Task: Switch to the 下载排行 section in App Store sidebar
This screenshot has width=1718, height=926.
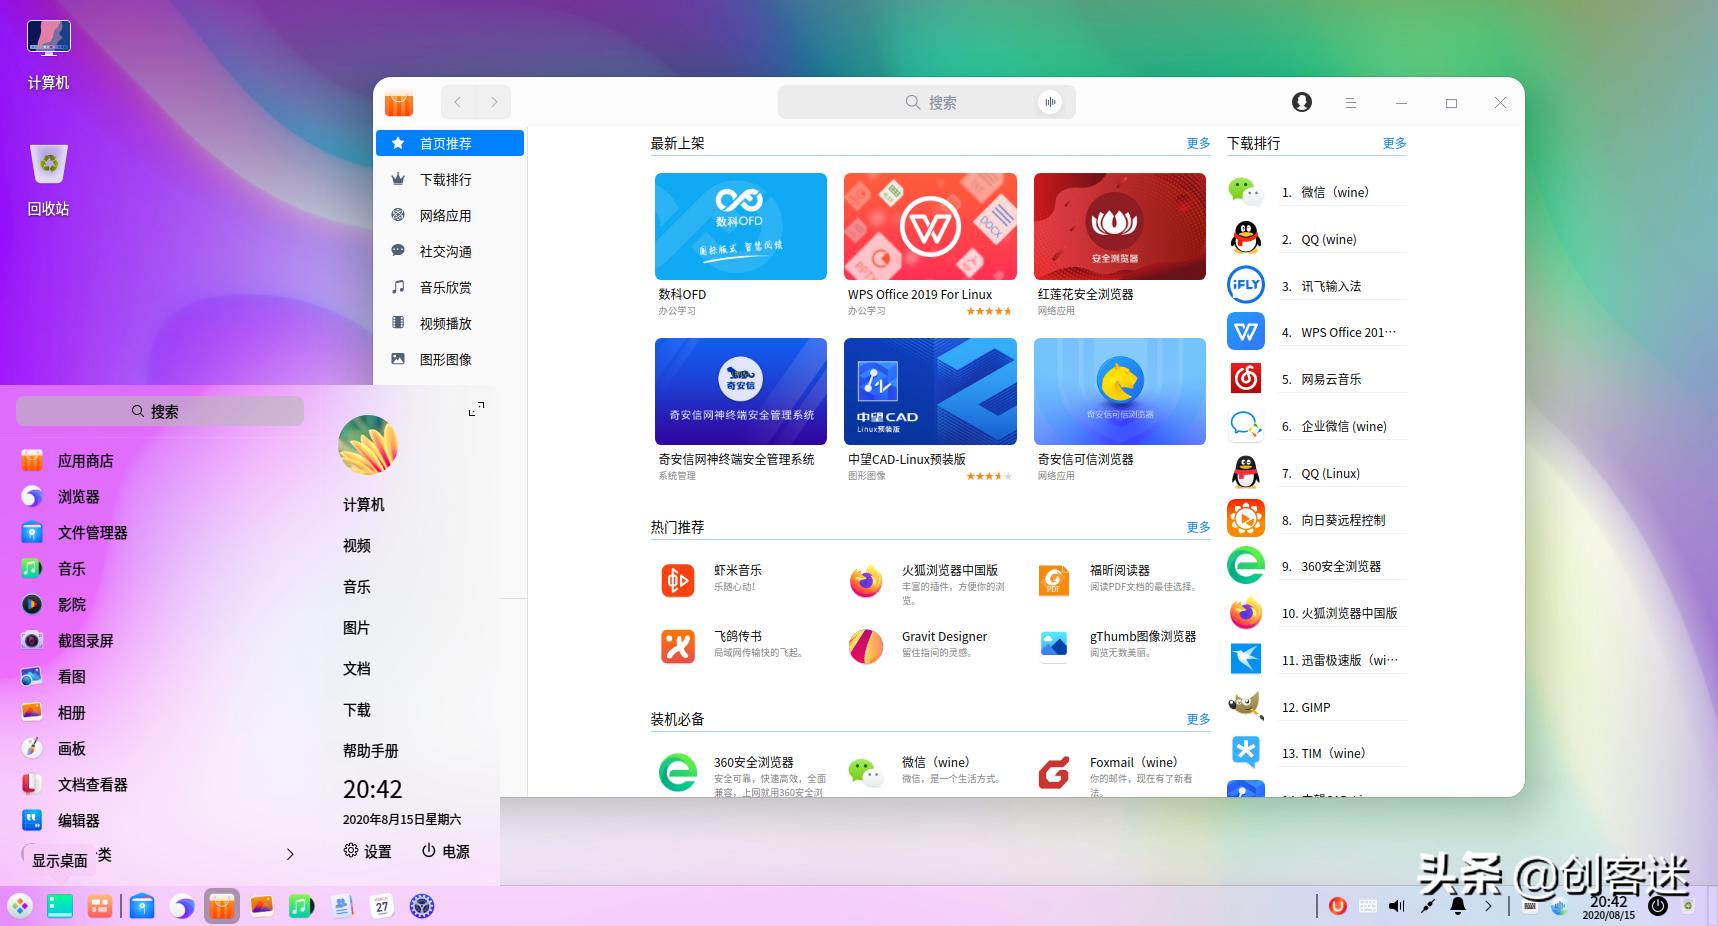Action: 444,179
